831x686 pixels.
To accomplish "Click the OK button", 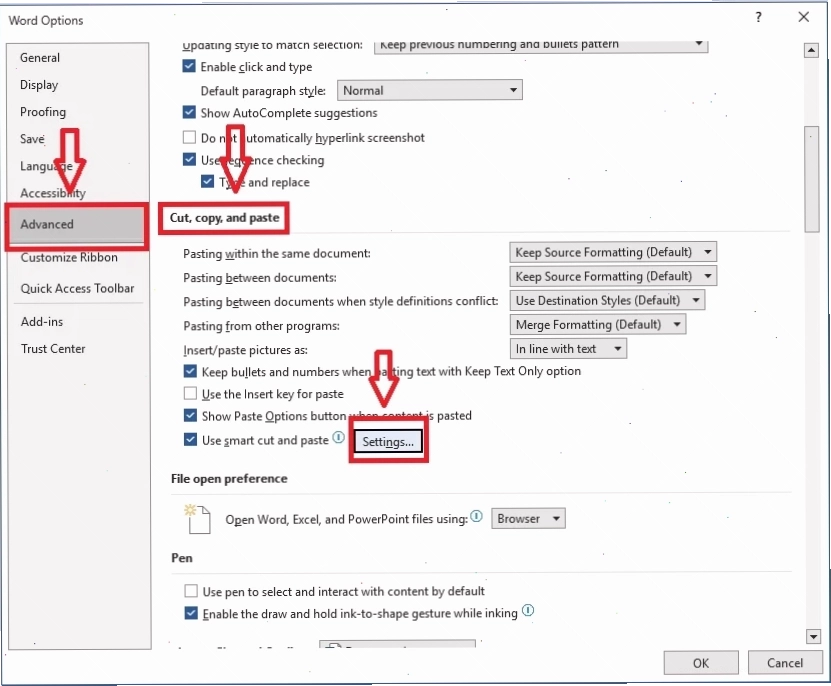I will [701, 663].
